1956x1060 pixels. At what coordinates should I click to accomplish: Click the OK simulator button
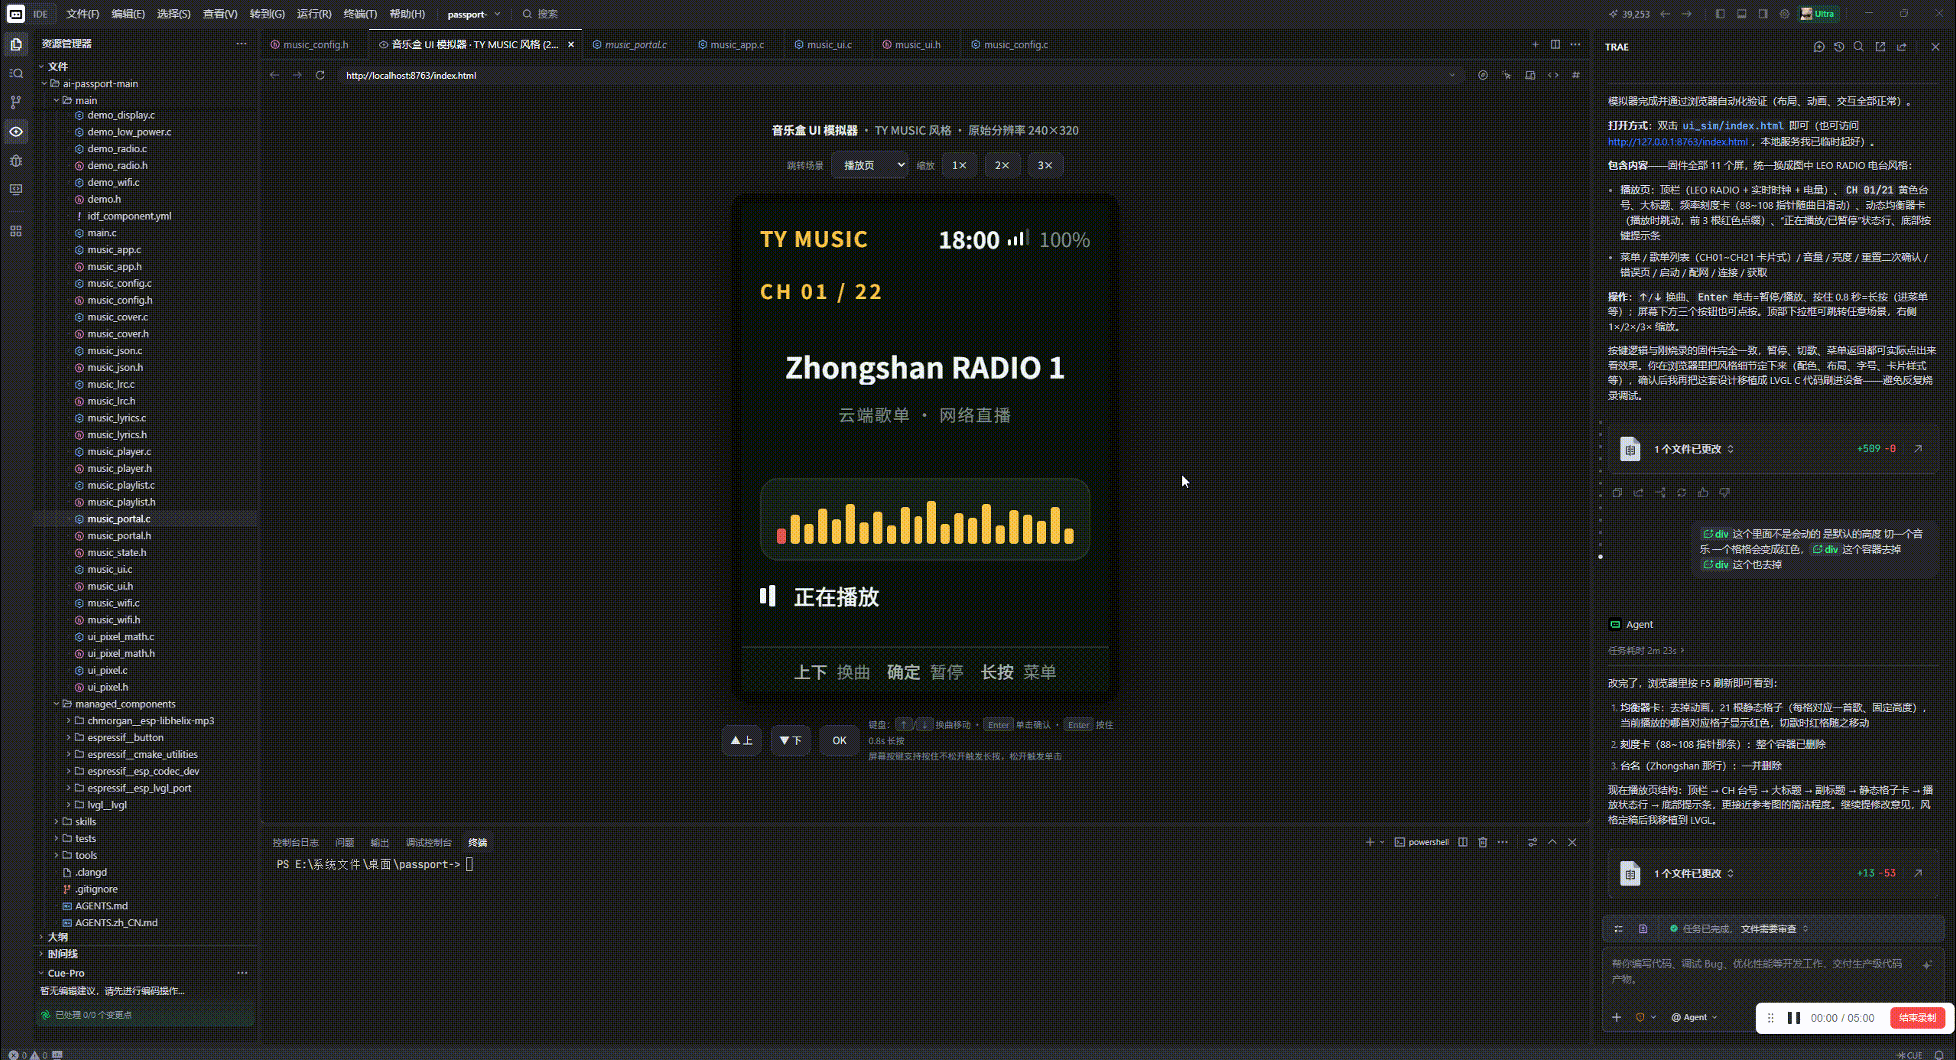(839, 740)
